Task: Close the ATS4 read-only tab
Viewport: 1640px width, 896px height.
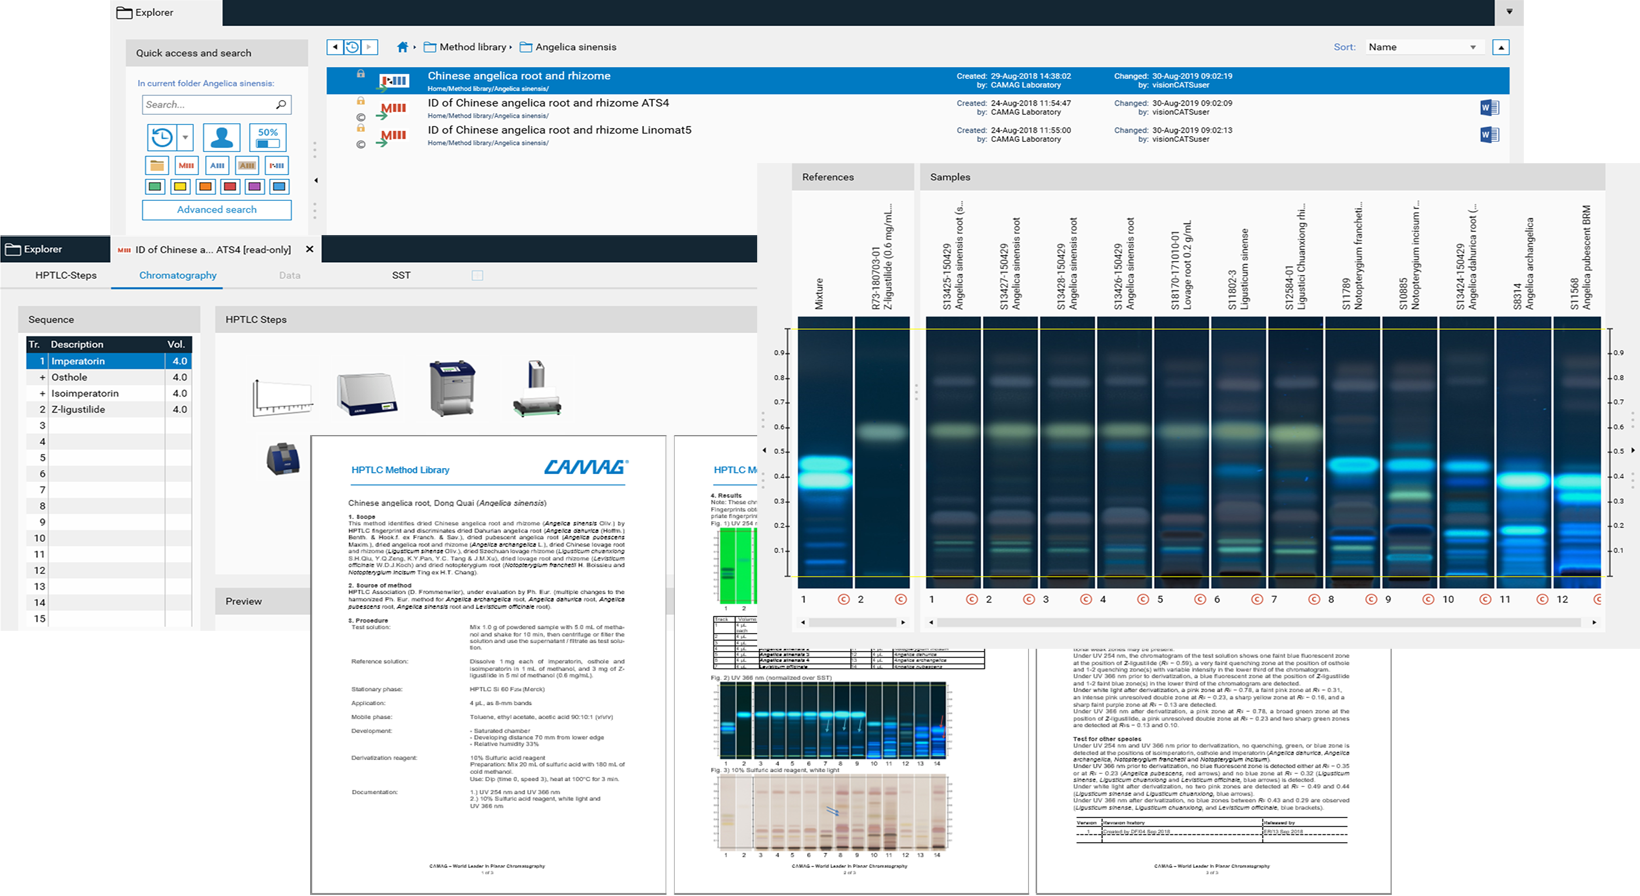Action: (x=309, y=249)
